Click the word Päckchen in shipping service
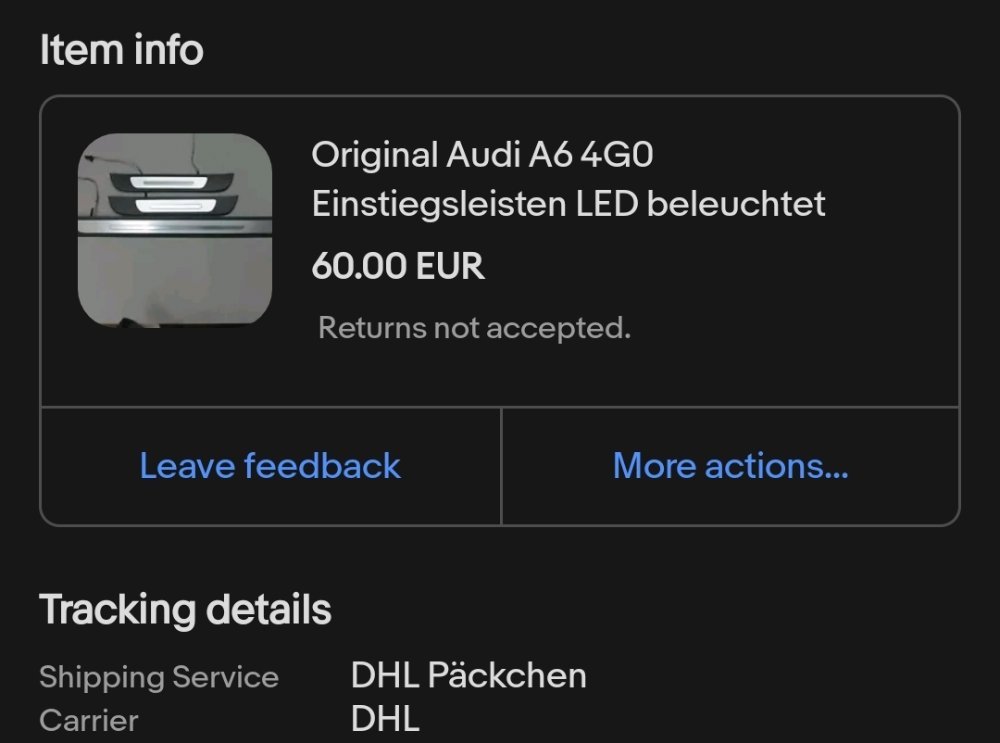 tap(507, 675)
